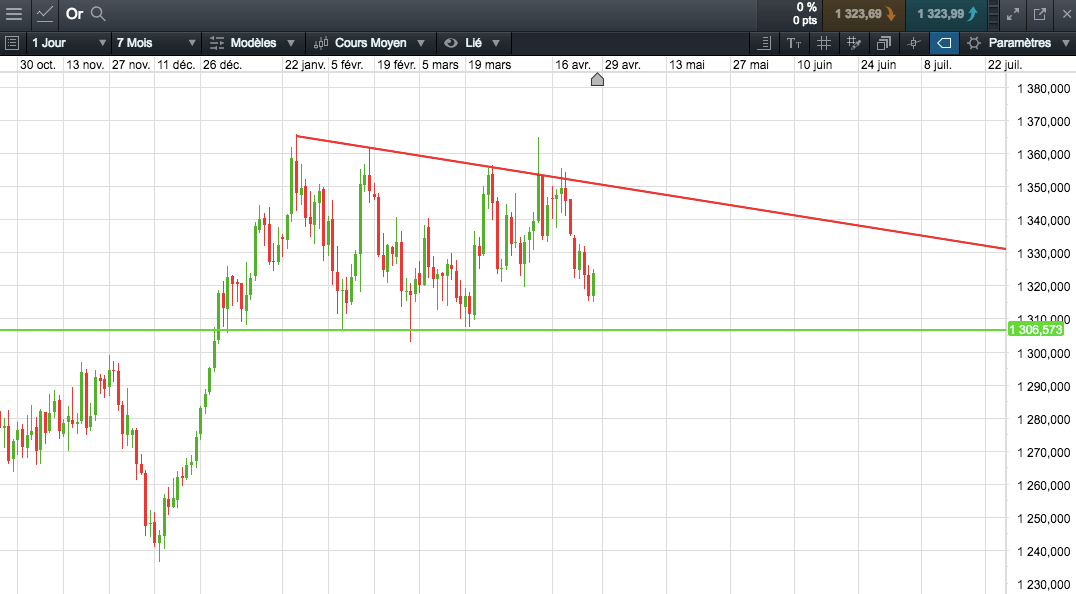Expand the chart to fullscreen arrows icon
1076x594 pixels.
tap(1013, 14)
